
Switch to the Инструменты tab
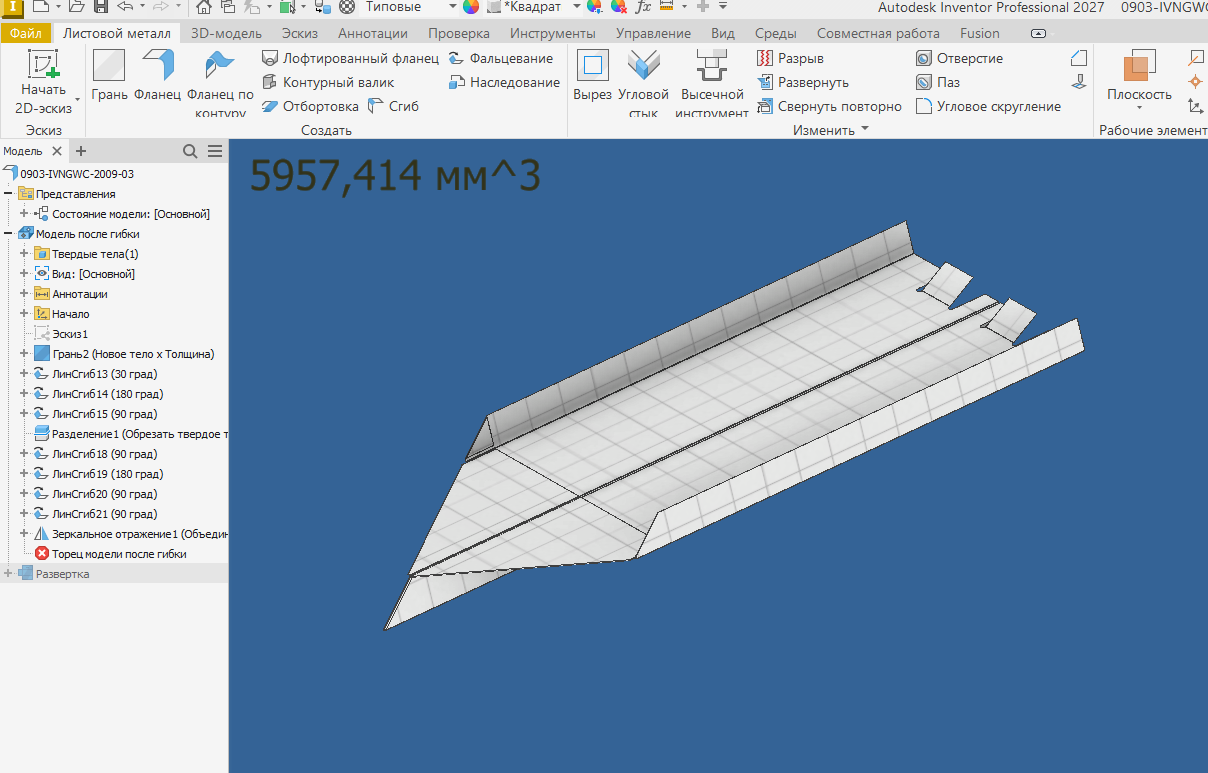tap(553, 33)
